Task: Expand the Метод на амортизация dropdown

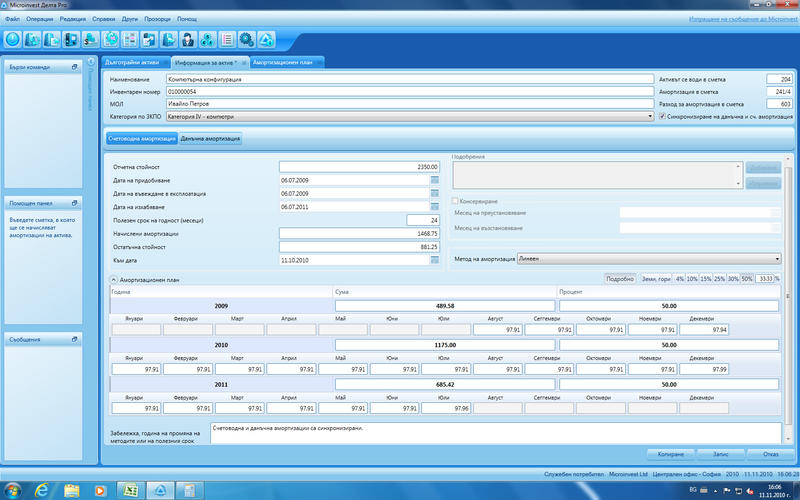Action: tap(778, 257)
